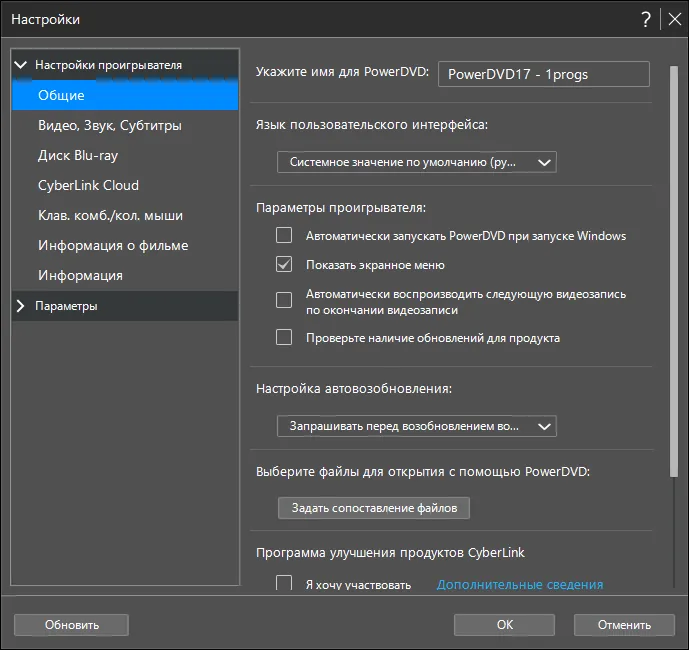This screenshot has width=689, height=650.
Task: Tick the Я хочу участвовать checkbox
Action: [x=284, y=583]
